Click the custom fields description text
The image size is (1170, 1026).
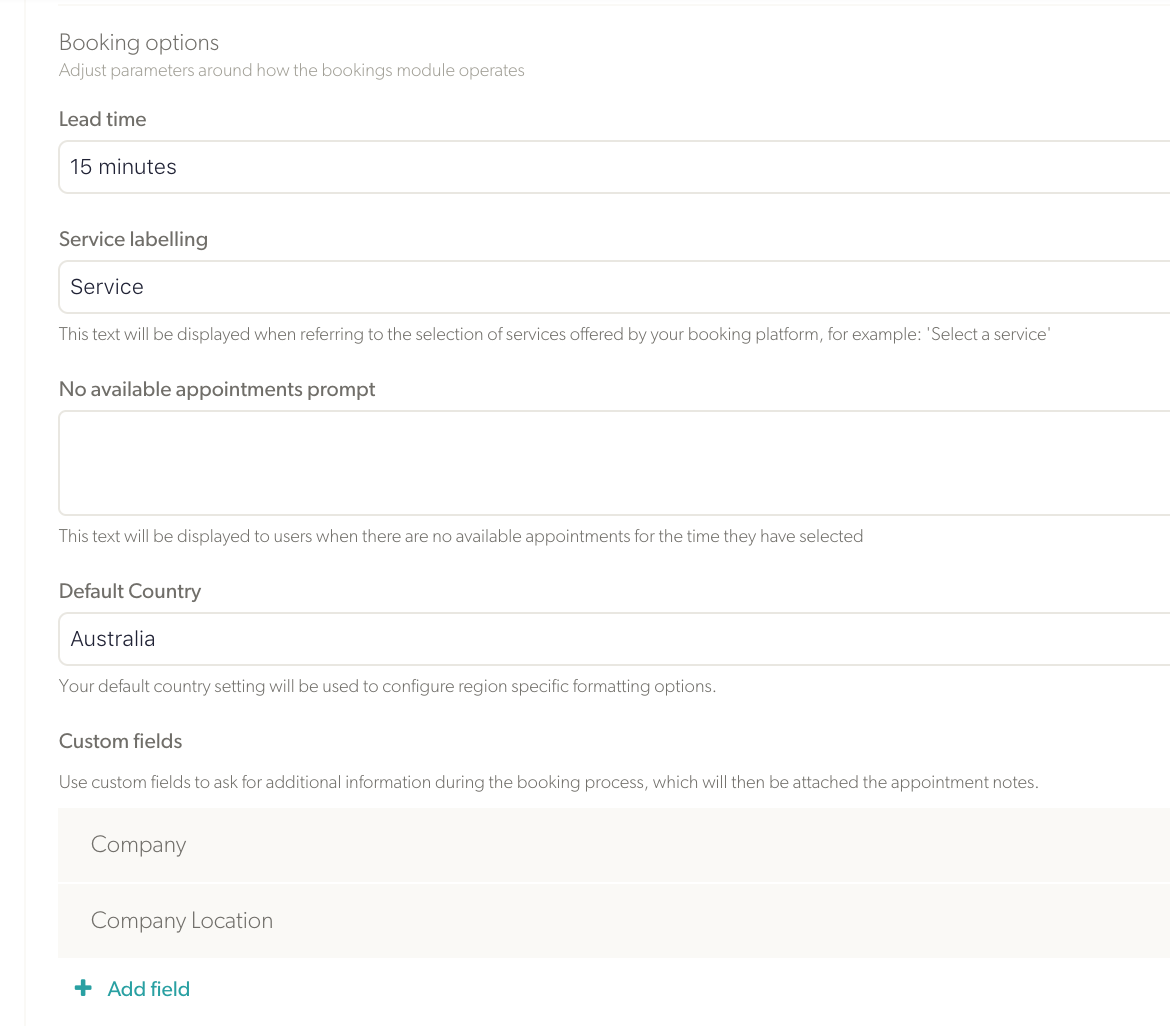click(x=548, y=782)
